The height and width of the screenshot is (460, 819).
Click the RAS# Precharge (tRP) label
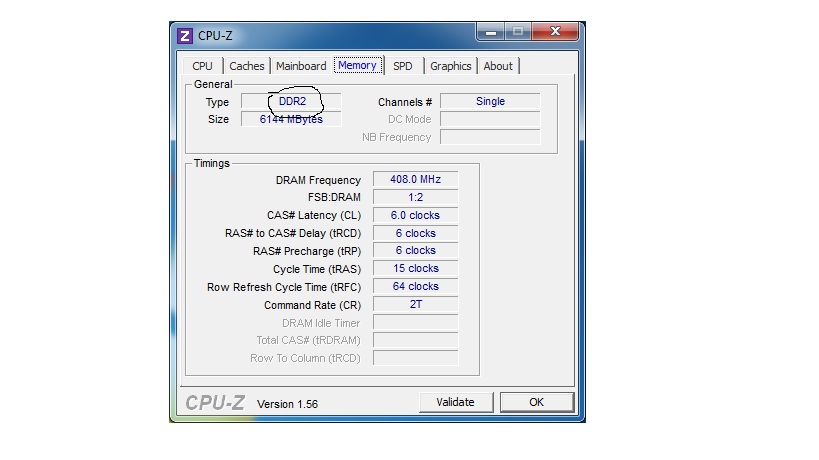pyautogui.click(x=307, y=251)
